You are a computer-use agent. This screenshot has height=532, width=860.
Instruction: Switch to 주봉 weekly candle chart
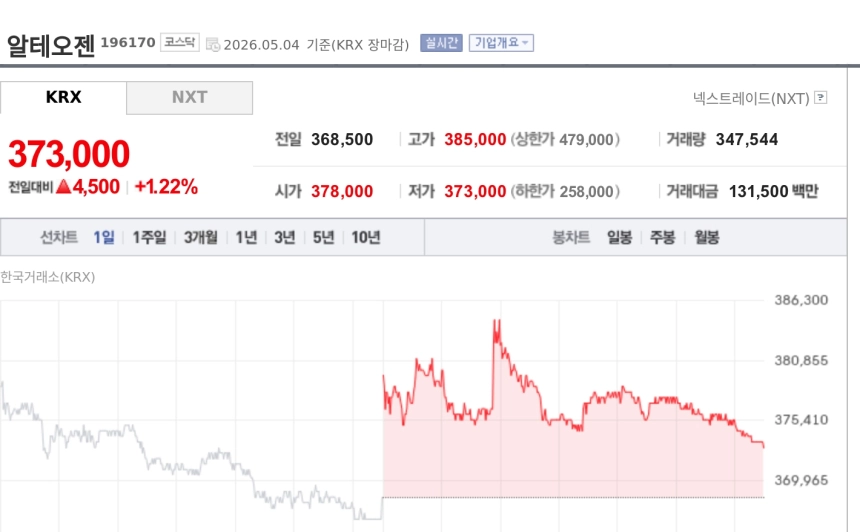(x=663, y=237)
